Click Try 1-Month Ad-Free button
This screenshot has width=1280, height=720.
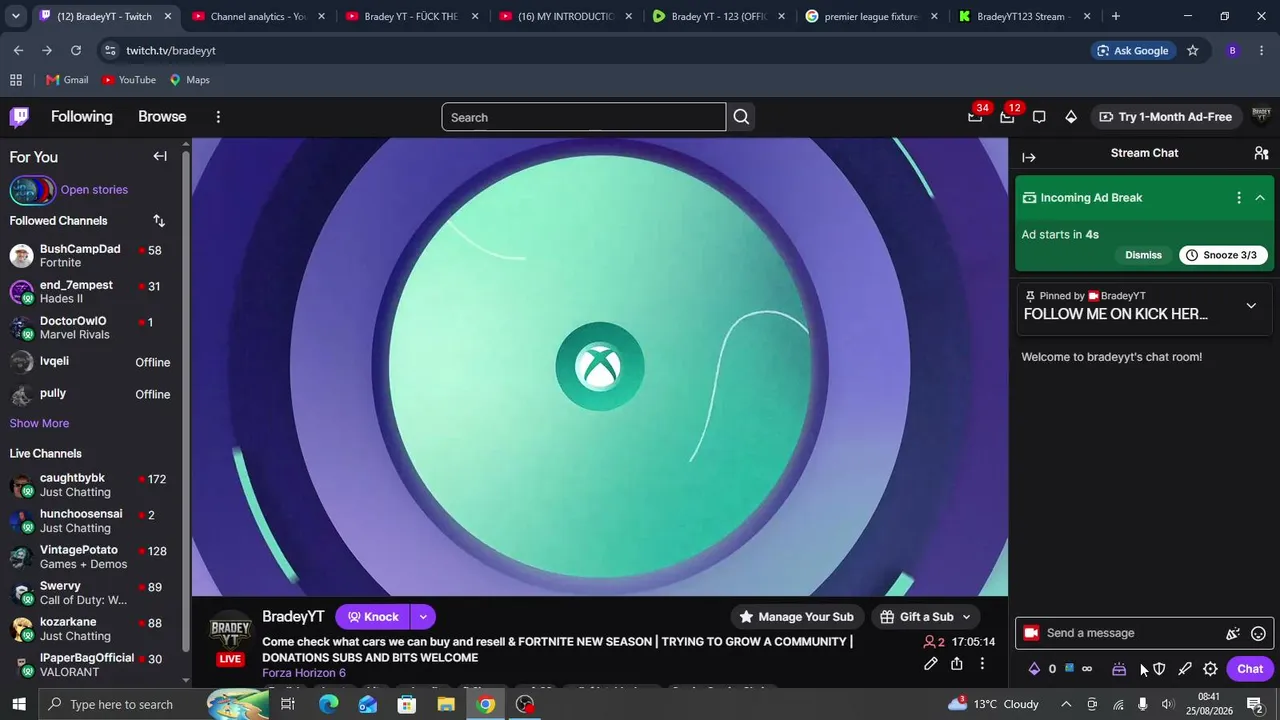[x=1166, y=117]
